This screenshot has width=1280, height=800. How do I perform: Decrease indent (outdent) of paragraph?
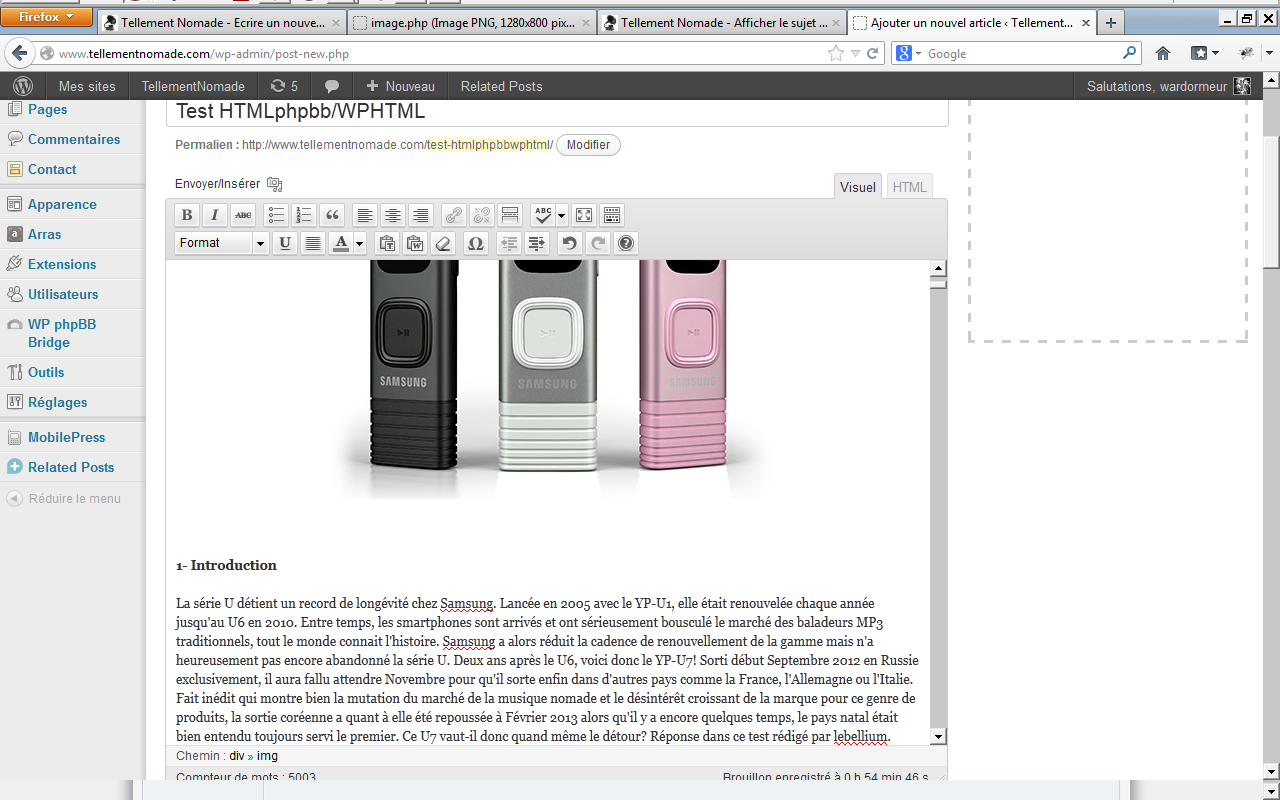[x=509, y=243]
